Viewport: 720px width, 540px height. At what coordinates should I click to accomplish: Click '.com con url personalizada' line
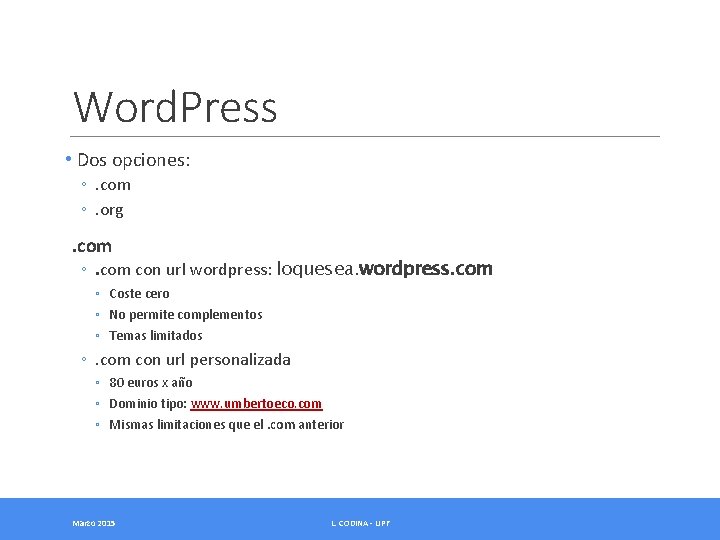(192, 360)
